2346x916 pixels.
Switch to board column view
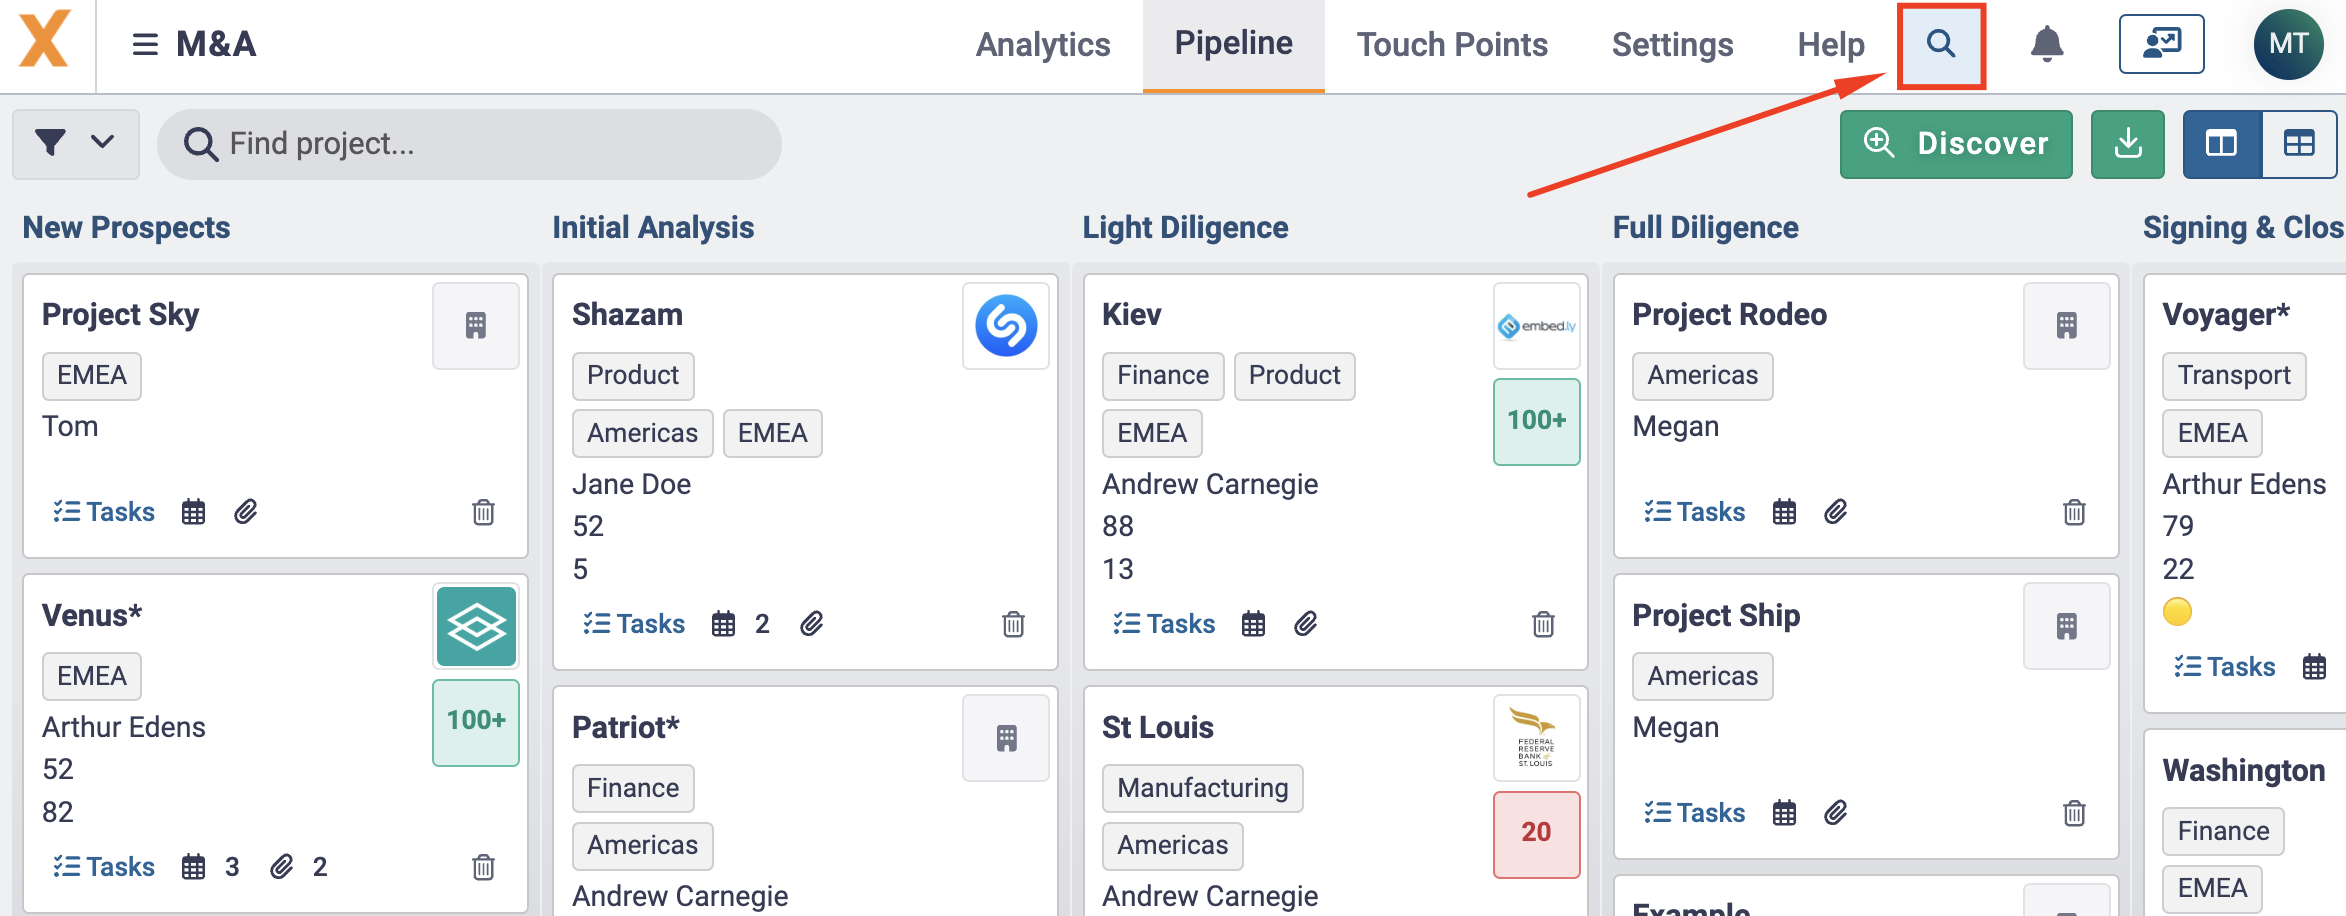click(2221, 144)
